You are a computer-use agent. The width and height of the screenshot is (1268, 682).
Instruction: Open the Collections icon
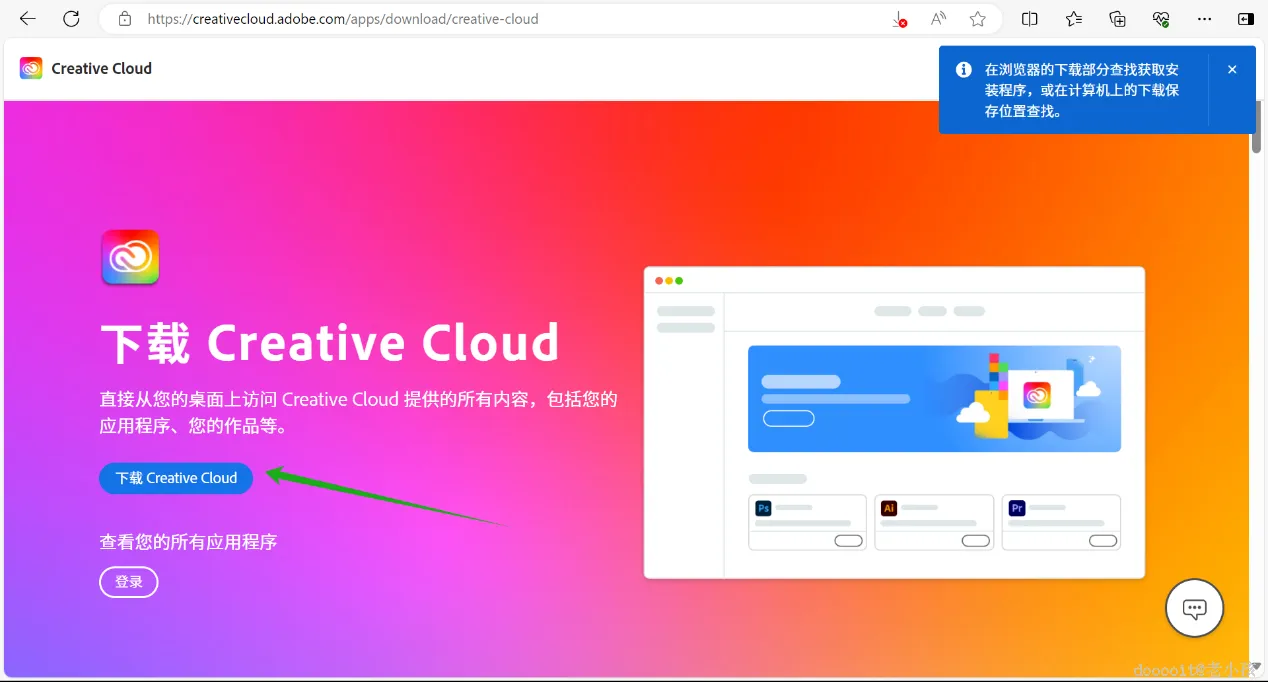point(1118,19)
